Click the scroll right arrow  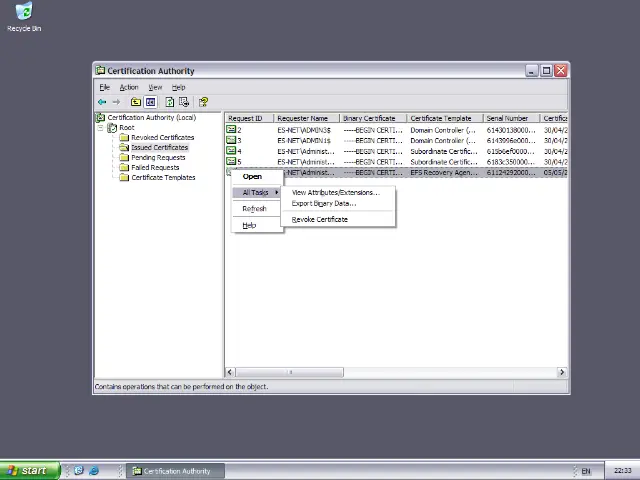tap(562, 372)
